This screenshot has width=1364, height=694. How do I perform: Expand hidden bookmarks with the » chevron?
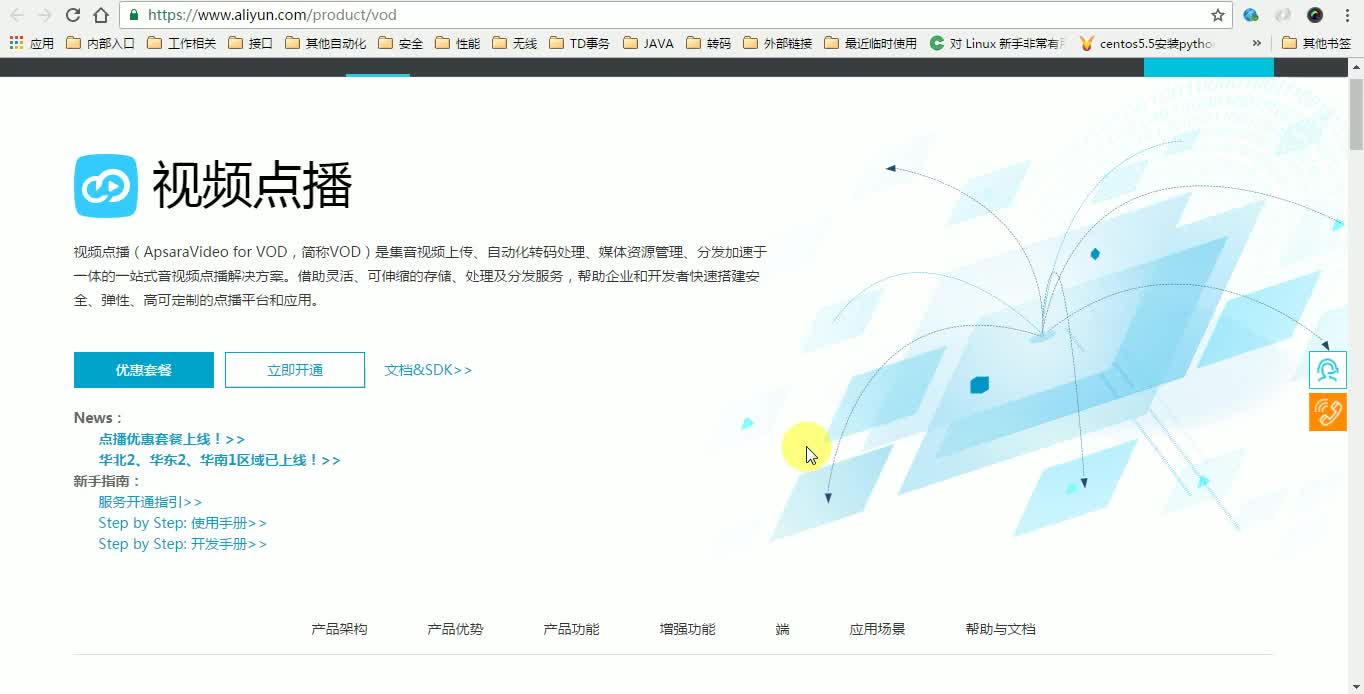tap(1256, 43)
